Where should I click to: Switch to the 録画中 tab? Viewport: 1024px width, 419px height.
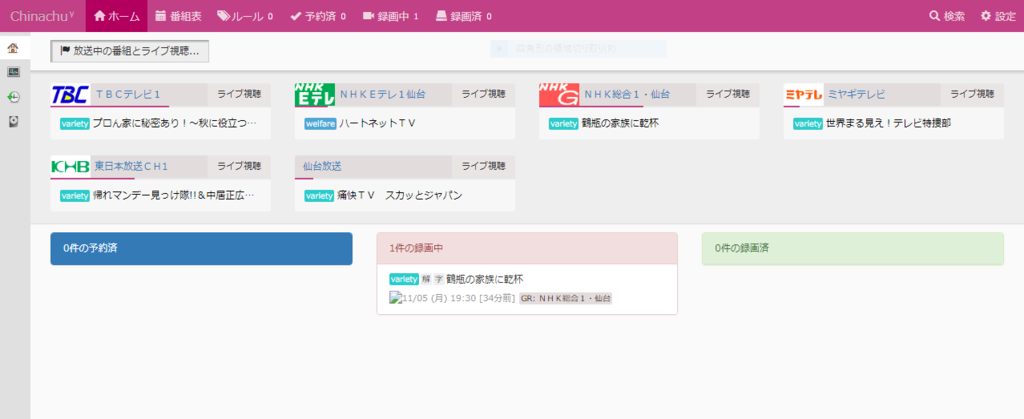(391, 16)
